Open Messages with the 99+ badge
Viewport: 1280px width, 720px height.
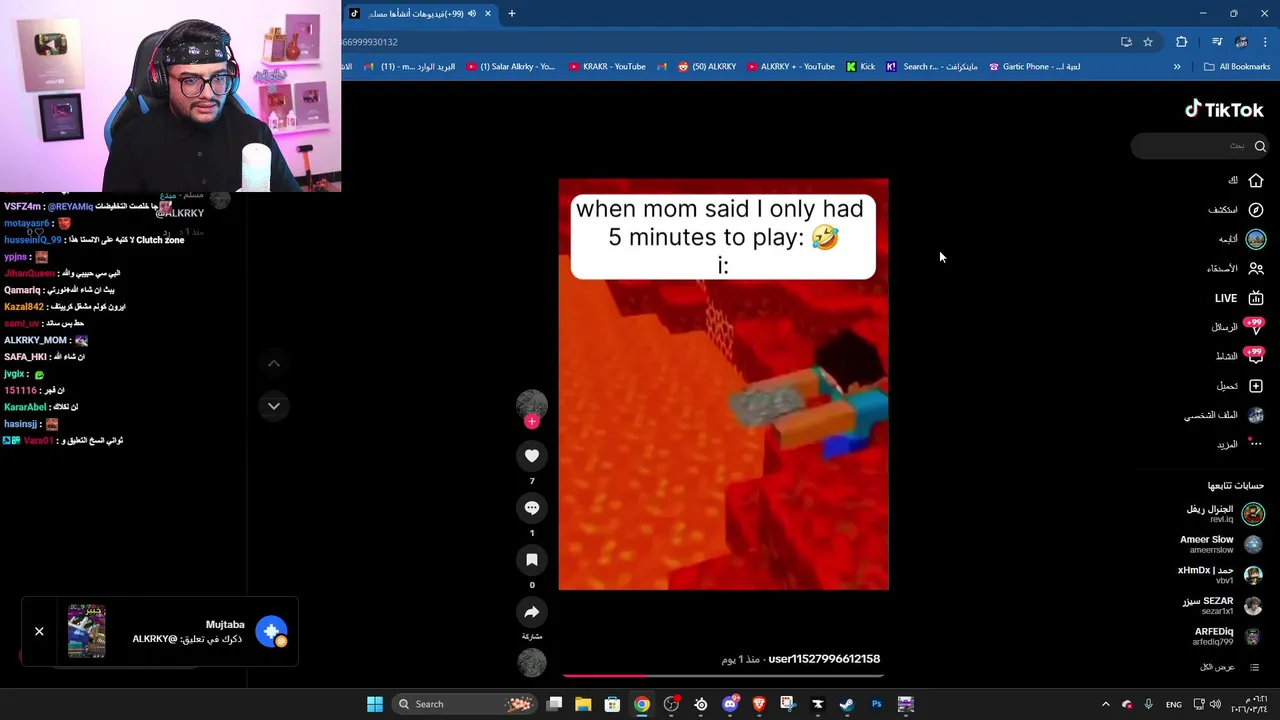click(1238, 327)
